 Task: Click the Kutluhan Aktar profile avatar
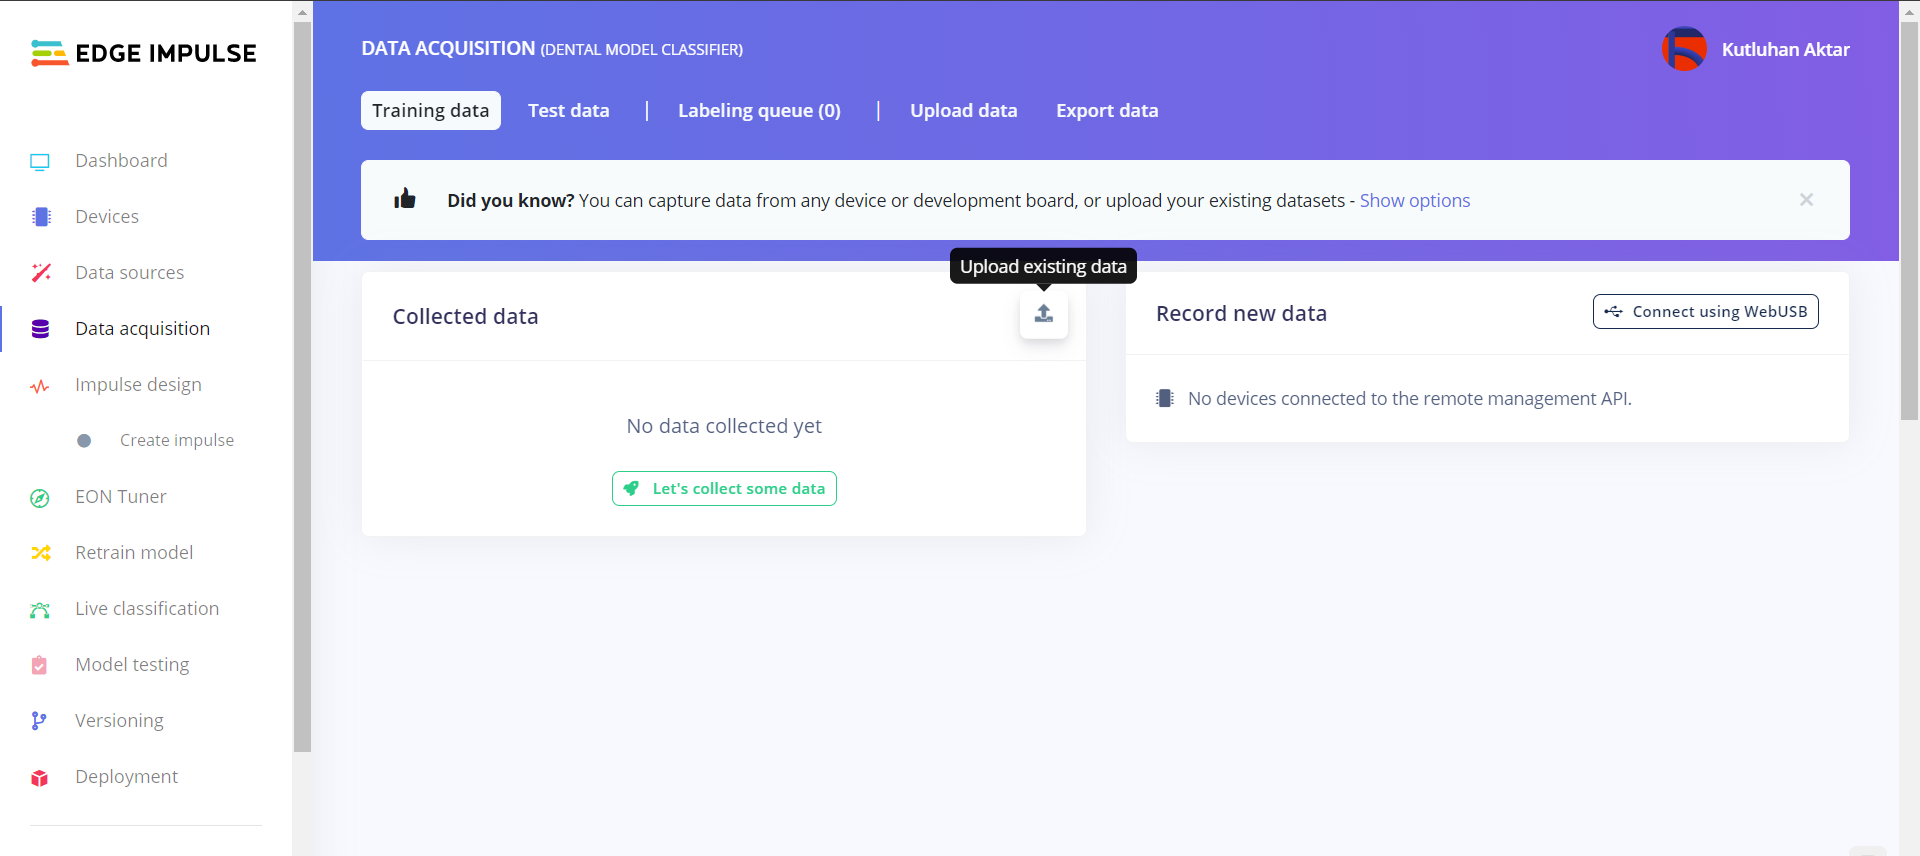coord(1684,49)
